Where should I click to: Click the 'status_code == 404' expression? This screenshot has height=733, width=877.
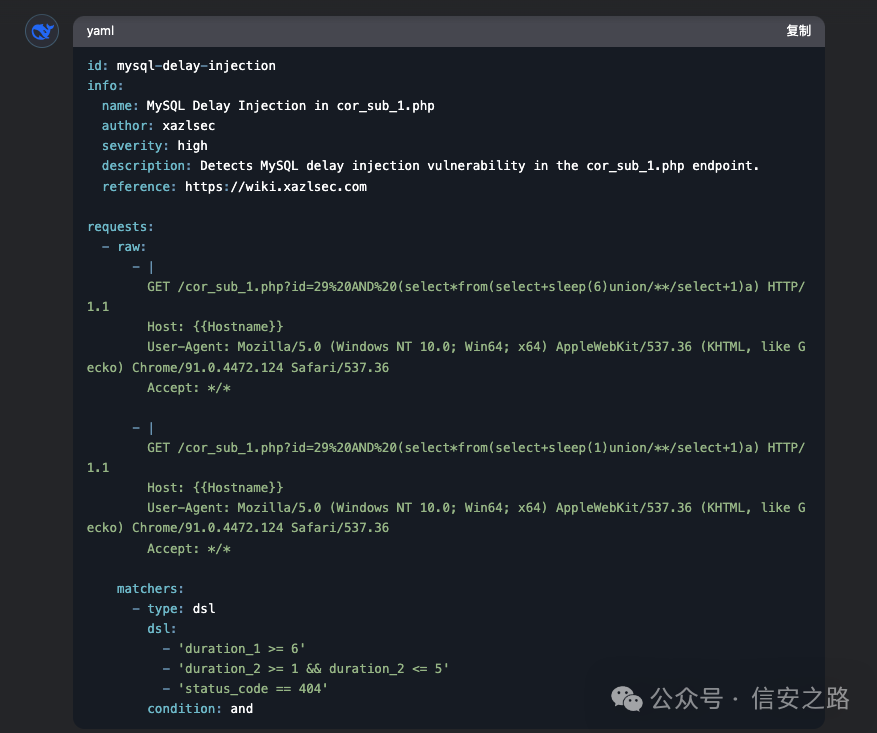coord(253,689)
